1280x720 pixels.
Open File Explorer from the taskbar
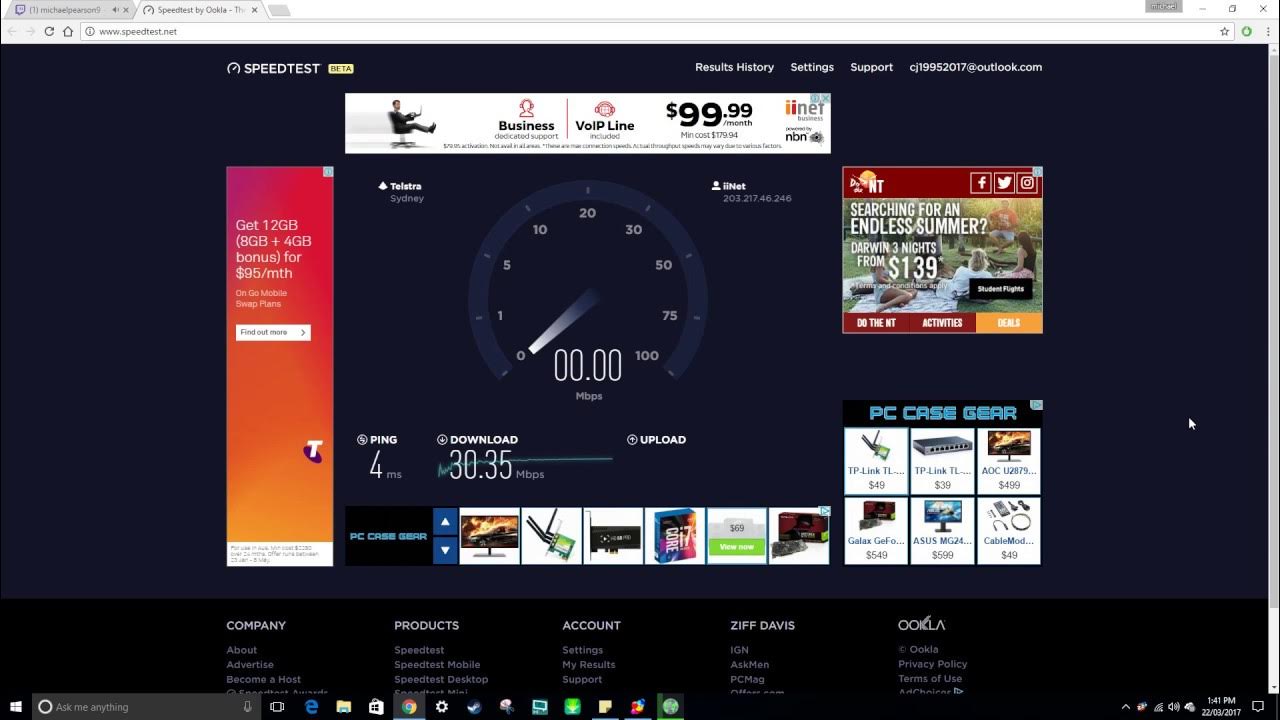tap(343, 706)
